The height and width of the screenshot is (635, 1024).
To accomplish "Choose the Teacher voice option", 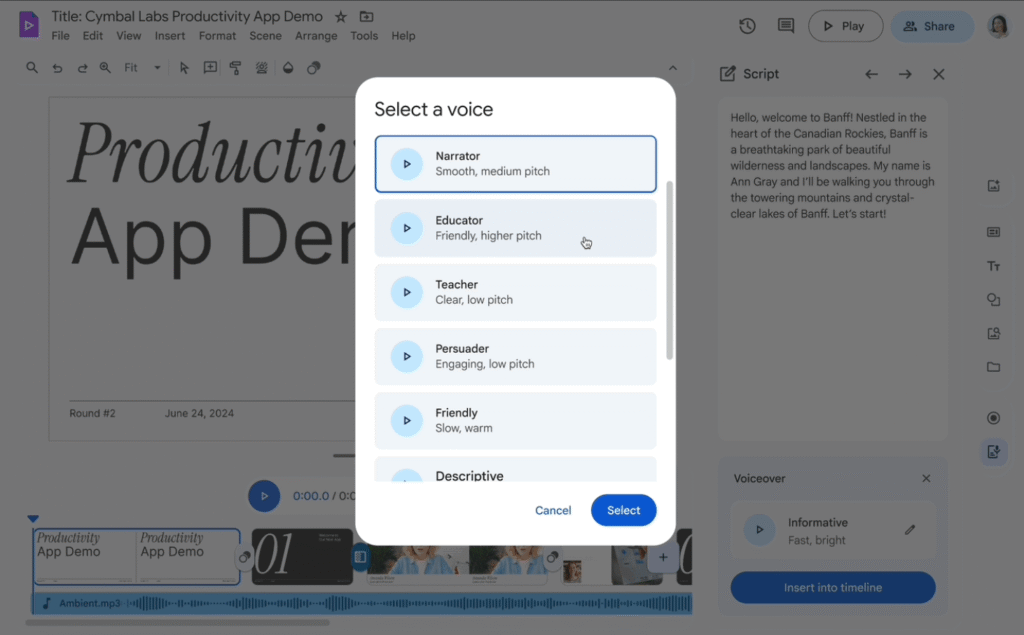I will tap(515, 292).
